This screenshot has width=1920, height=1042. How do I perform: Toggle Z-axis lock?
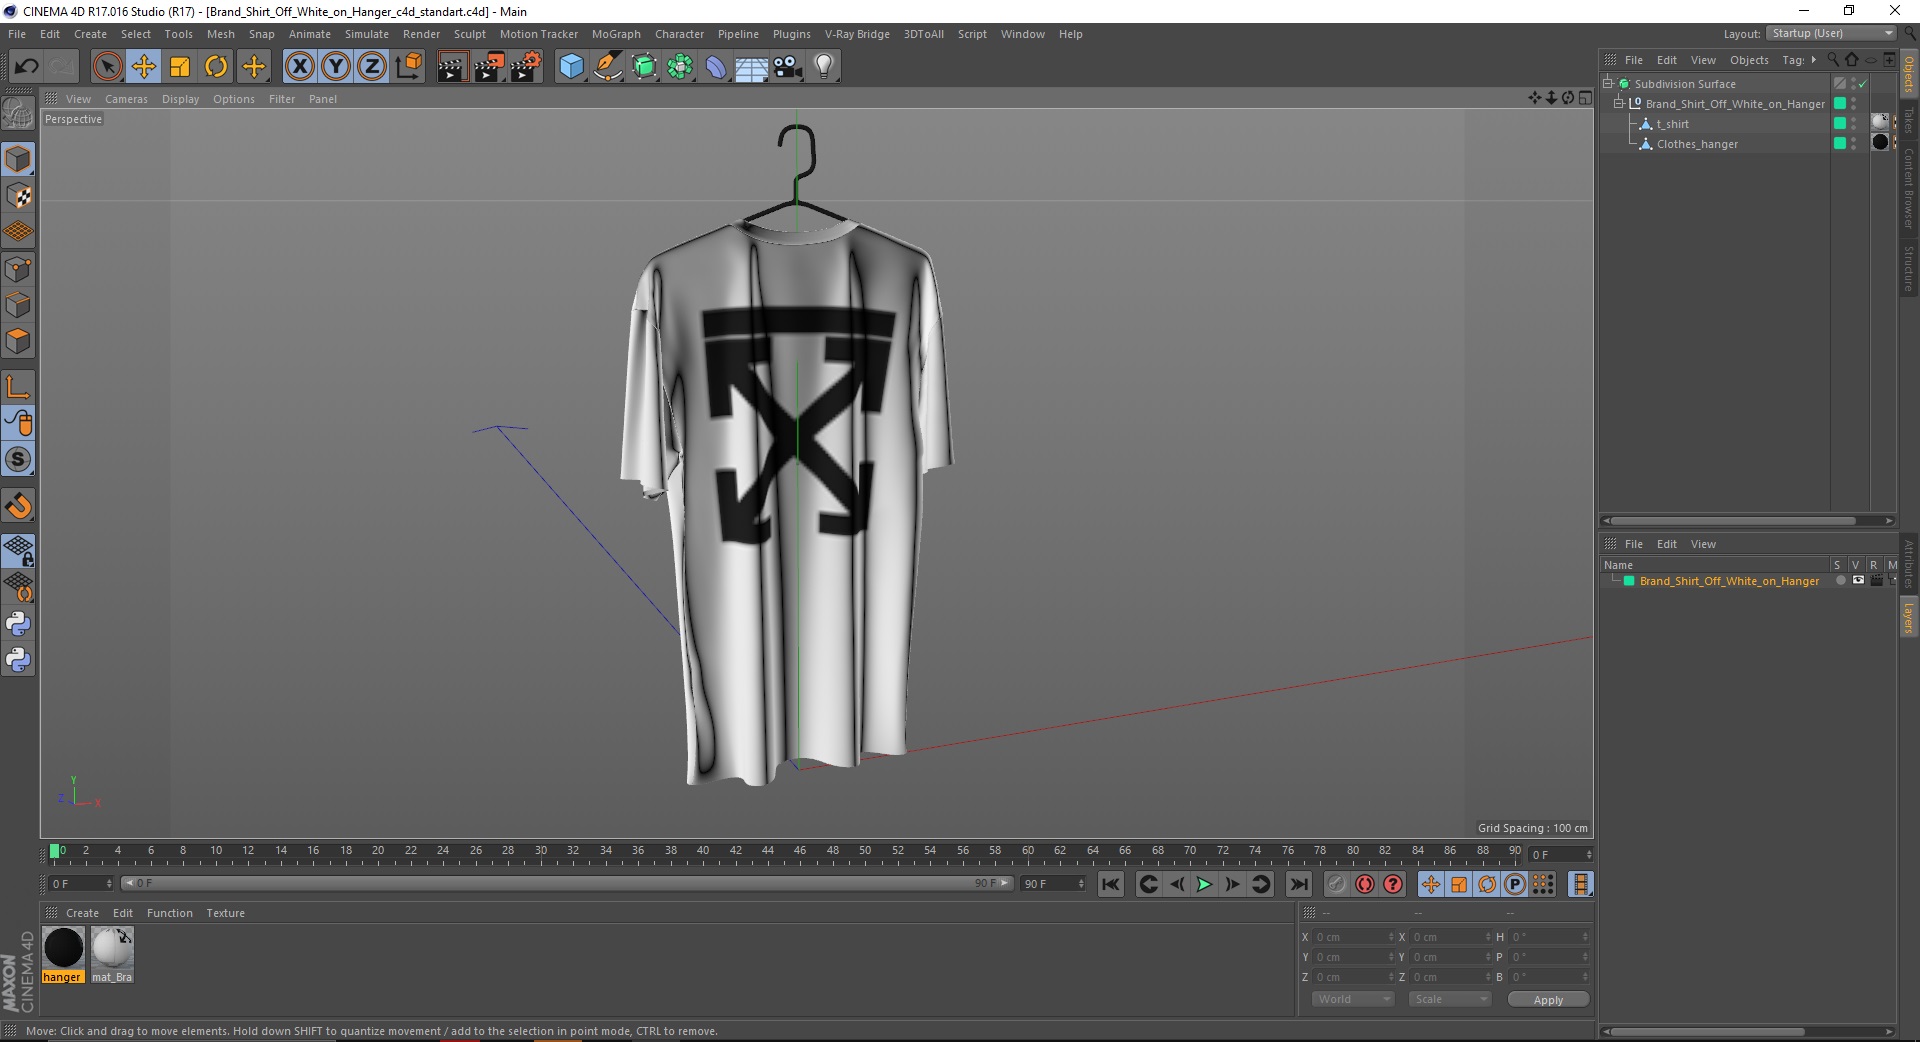372,67
